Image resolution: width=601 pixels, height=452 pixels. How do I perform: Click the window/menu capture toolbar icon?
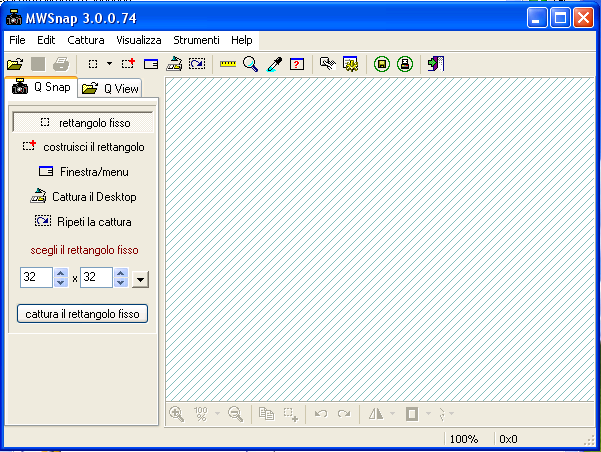point(151,64)
